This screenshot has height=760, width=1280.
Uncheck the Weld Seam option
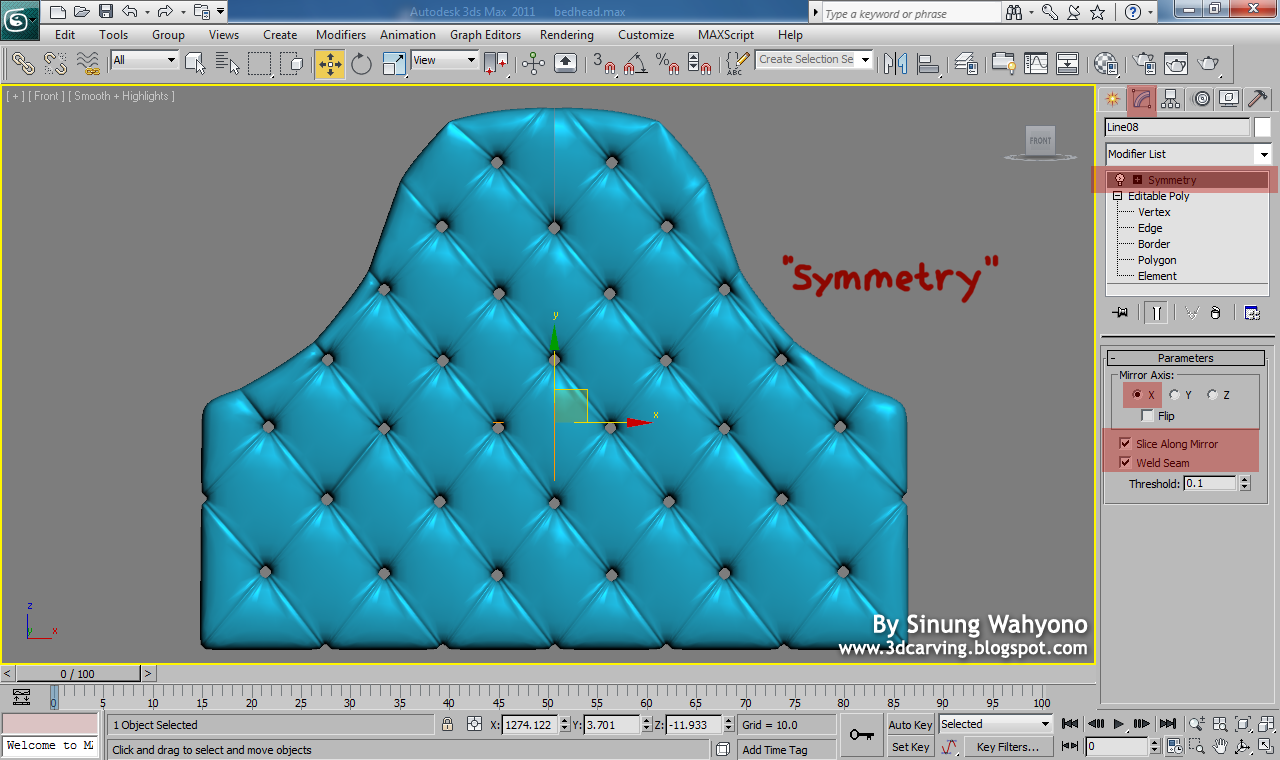point(1125,463)
